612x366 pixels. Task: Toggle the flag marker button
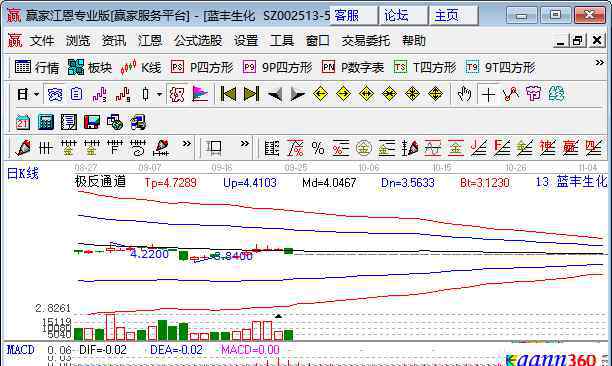click(x=200, y=94)
